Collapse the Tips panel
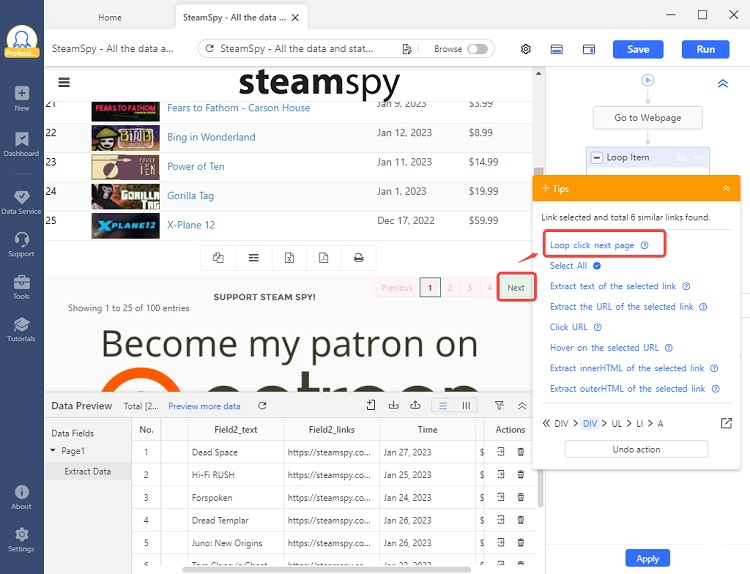The width and height of the screenshot is (750, 574). 726,188
